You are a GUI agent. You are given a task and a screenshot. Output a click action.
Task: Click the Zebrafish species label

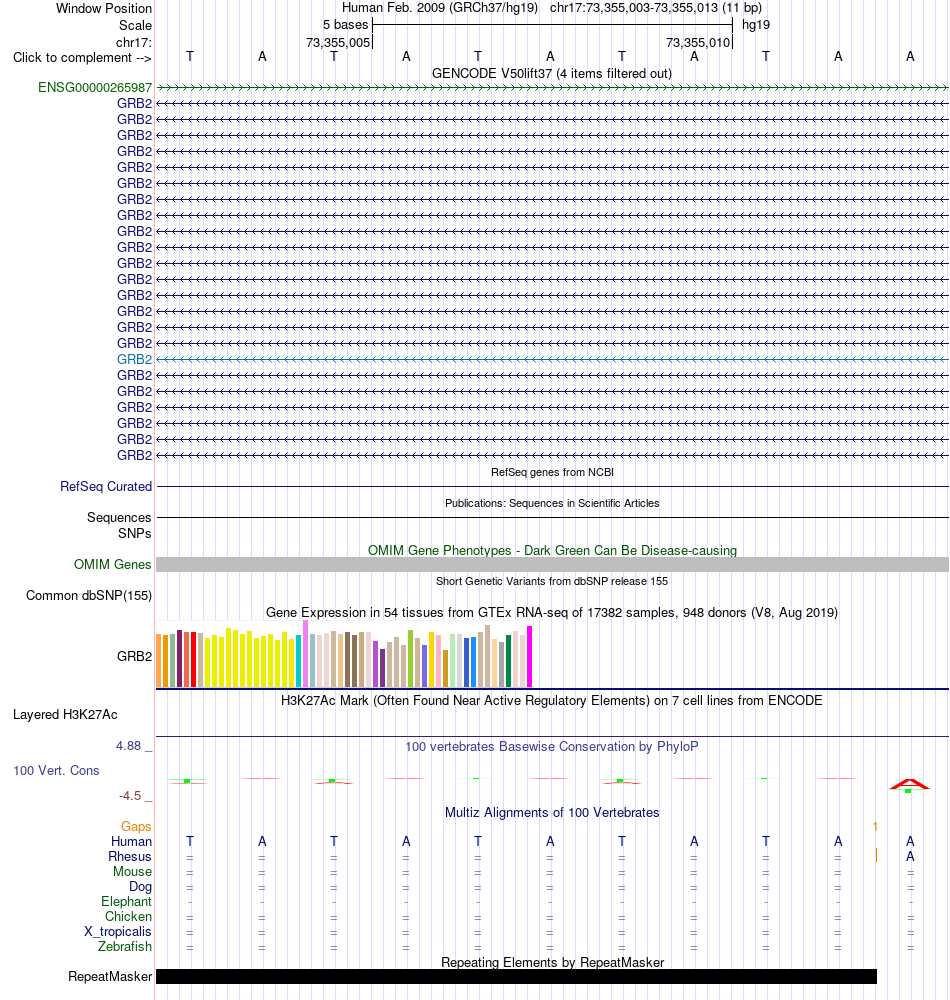point(125,946)
